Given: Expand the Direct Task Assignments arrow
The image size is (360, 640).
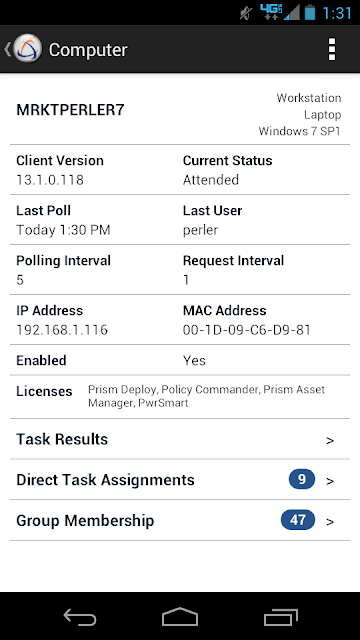Looking at the screenshot, I should coord(330,481).
